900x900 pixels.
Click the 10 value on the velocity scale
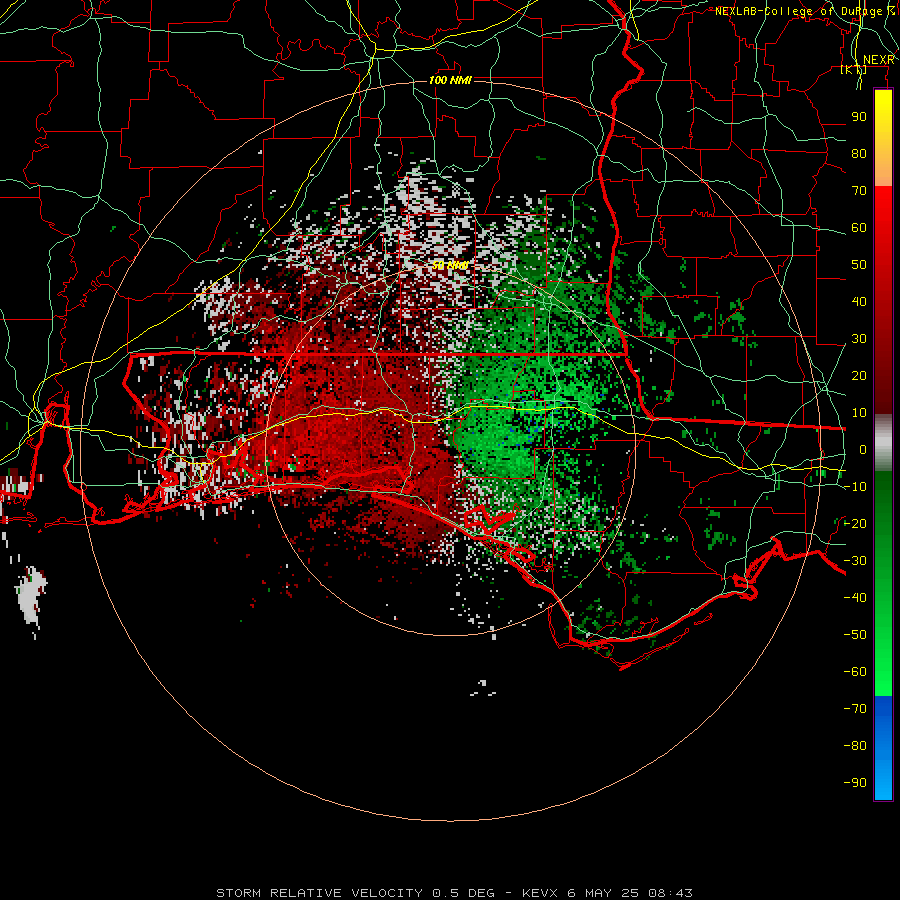tap(859, 413)
